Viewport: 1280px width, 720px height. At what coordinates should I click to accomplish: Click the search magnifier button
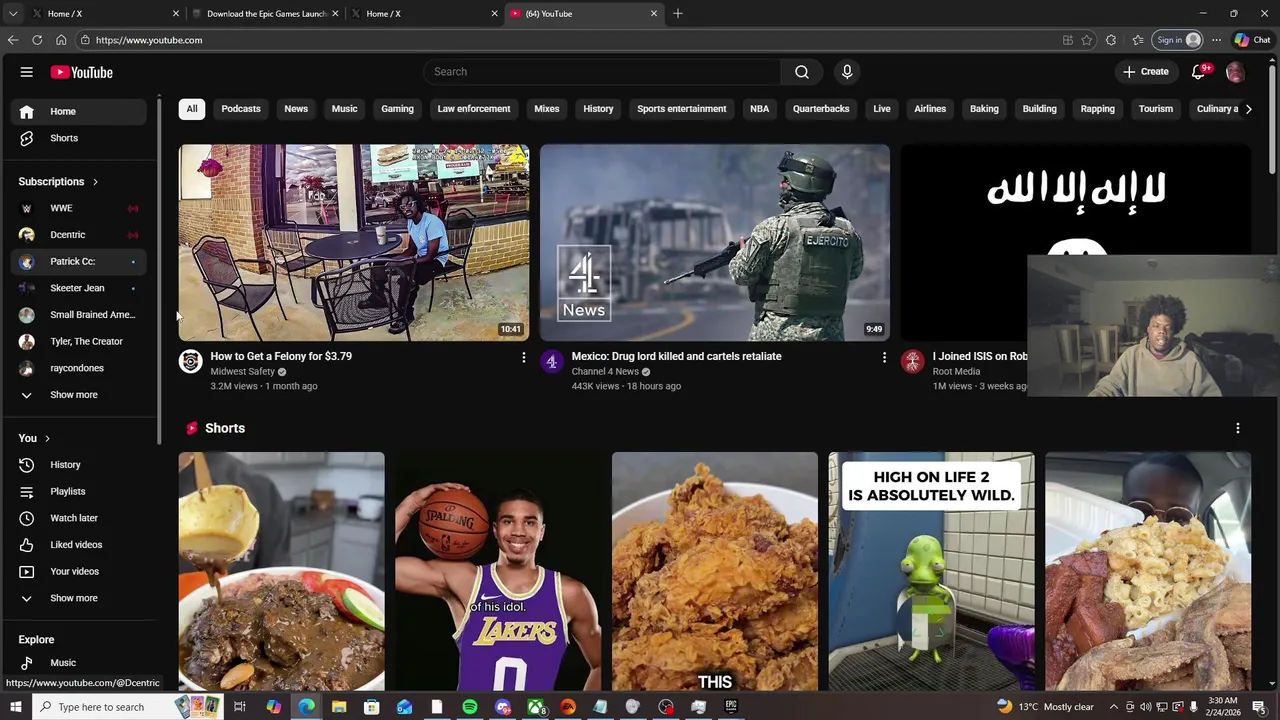(x=802, y=72)
